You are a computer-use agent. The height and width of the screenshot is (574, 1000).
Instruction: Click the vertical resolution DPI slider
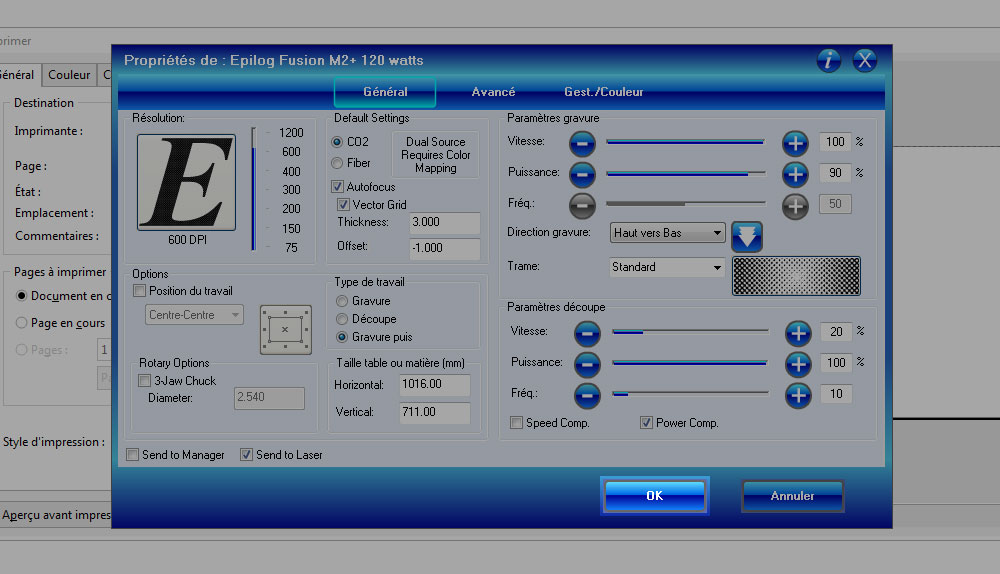coord(254,189)
